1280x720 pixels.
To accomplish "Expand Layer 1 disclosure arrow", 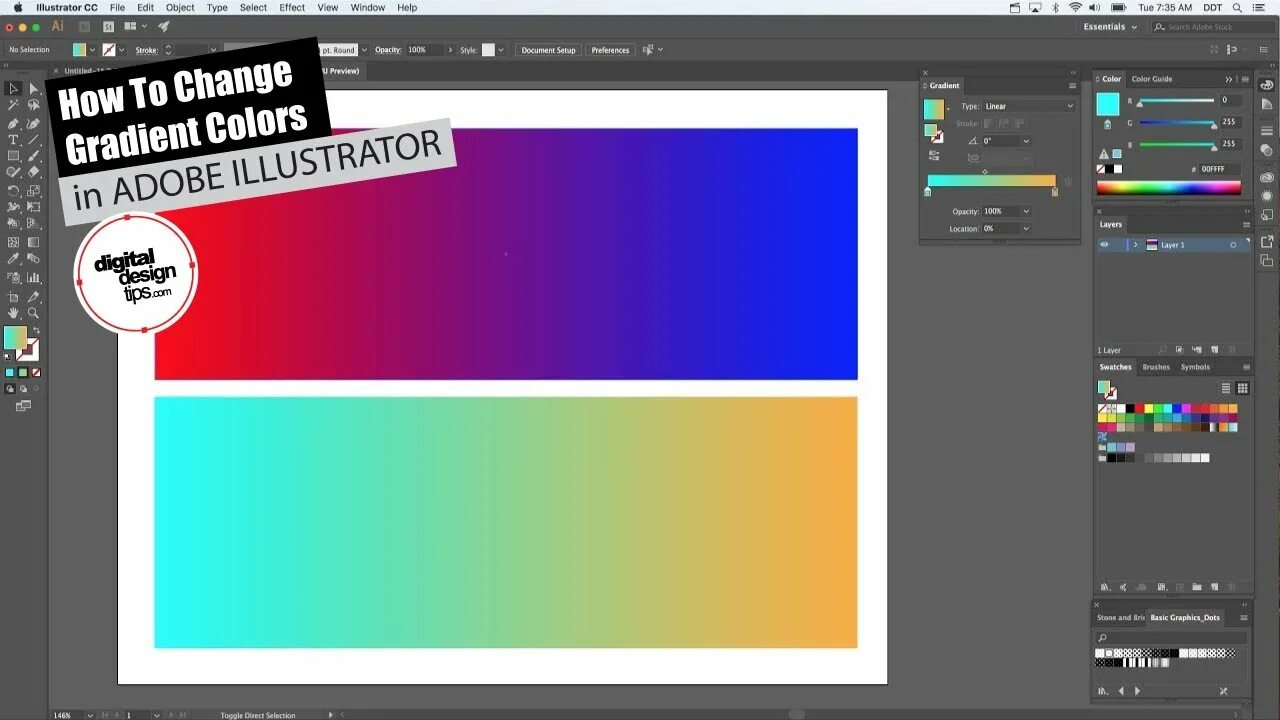I will 1135,245.
